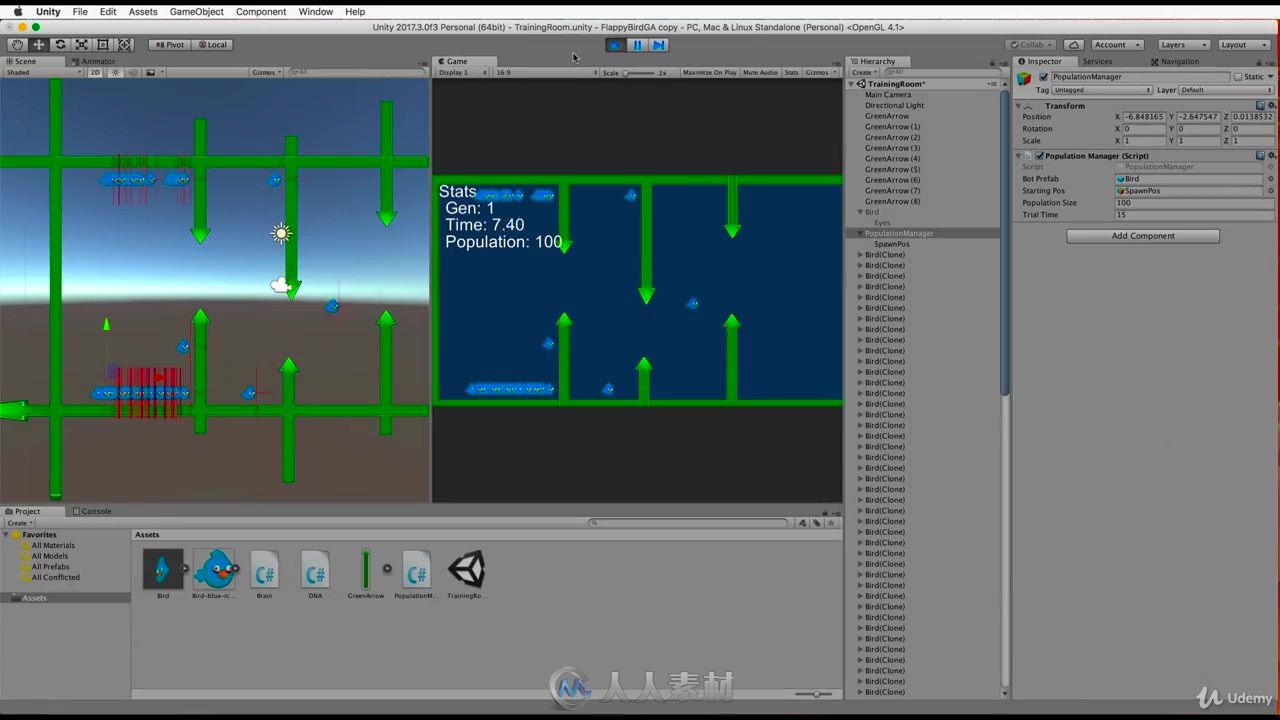Open the File menu

80,12
